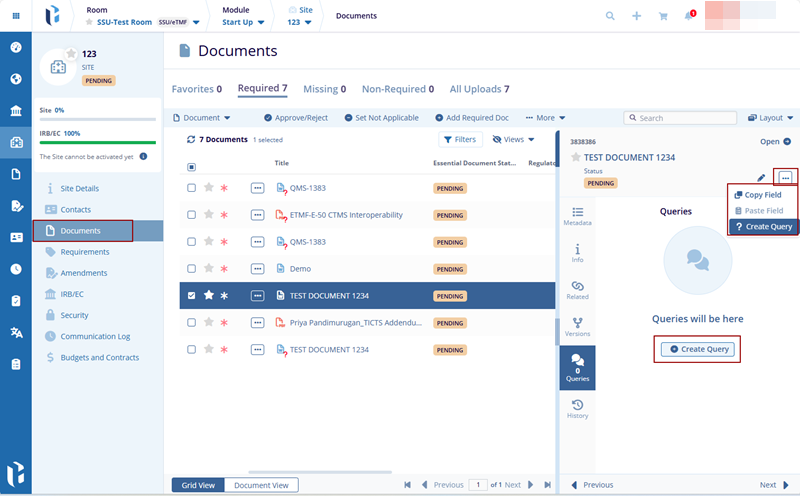Click the refresh icon beside 7 Documents
Image resolution: width=800 pixels, height=496 pixels.
(191, 140)
